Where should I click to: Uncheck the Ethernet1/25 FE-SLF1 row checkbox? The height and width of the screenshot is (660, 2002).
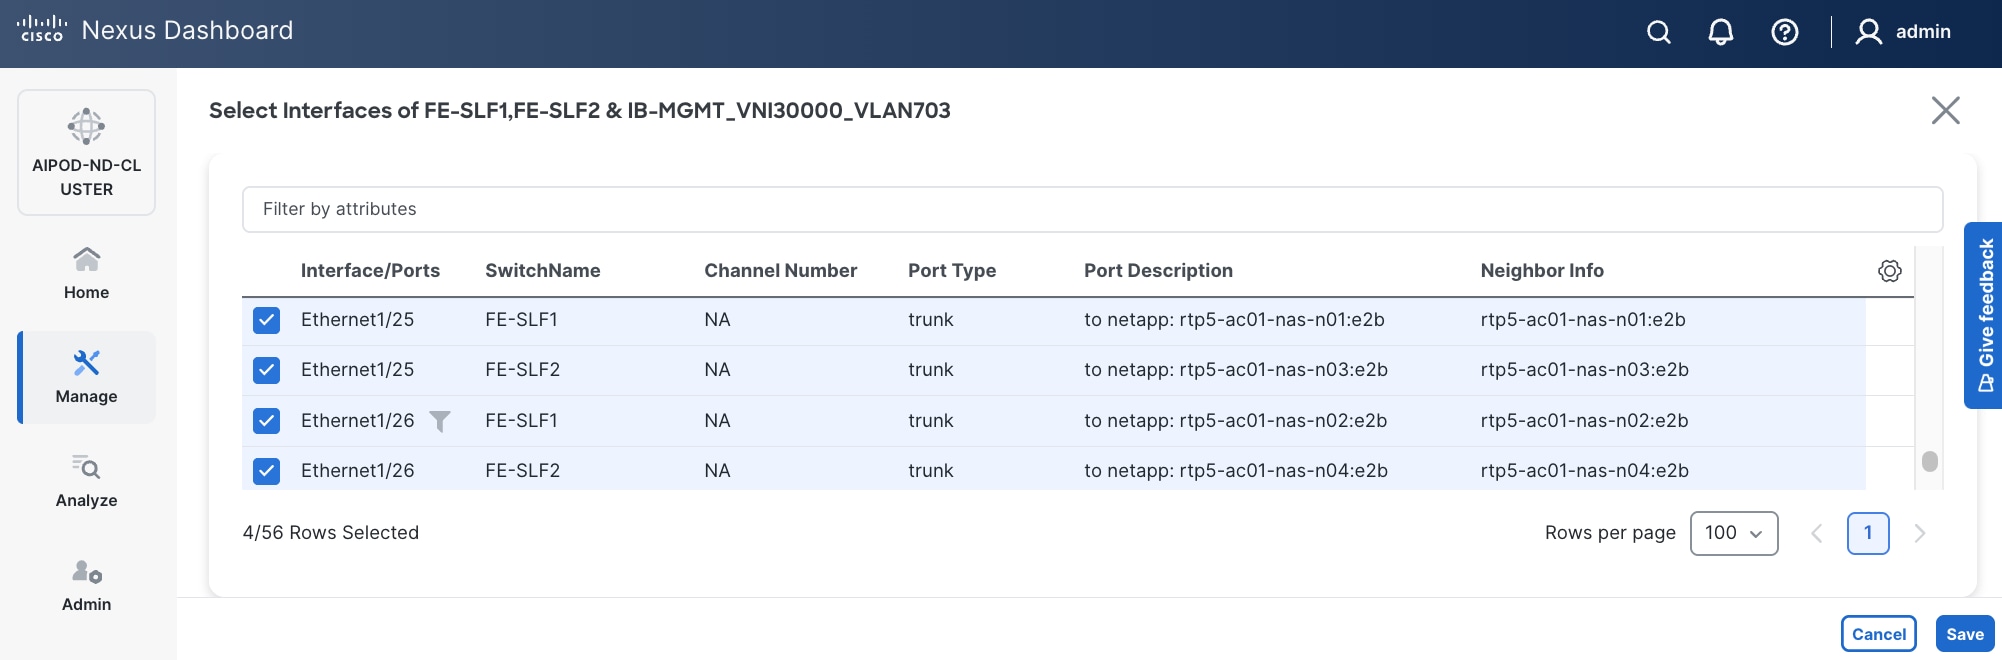[x=266, y=320]
